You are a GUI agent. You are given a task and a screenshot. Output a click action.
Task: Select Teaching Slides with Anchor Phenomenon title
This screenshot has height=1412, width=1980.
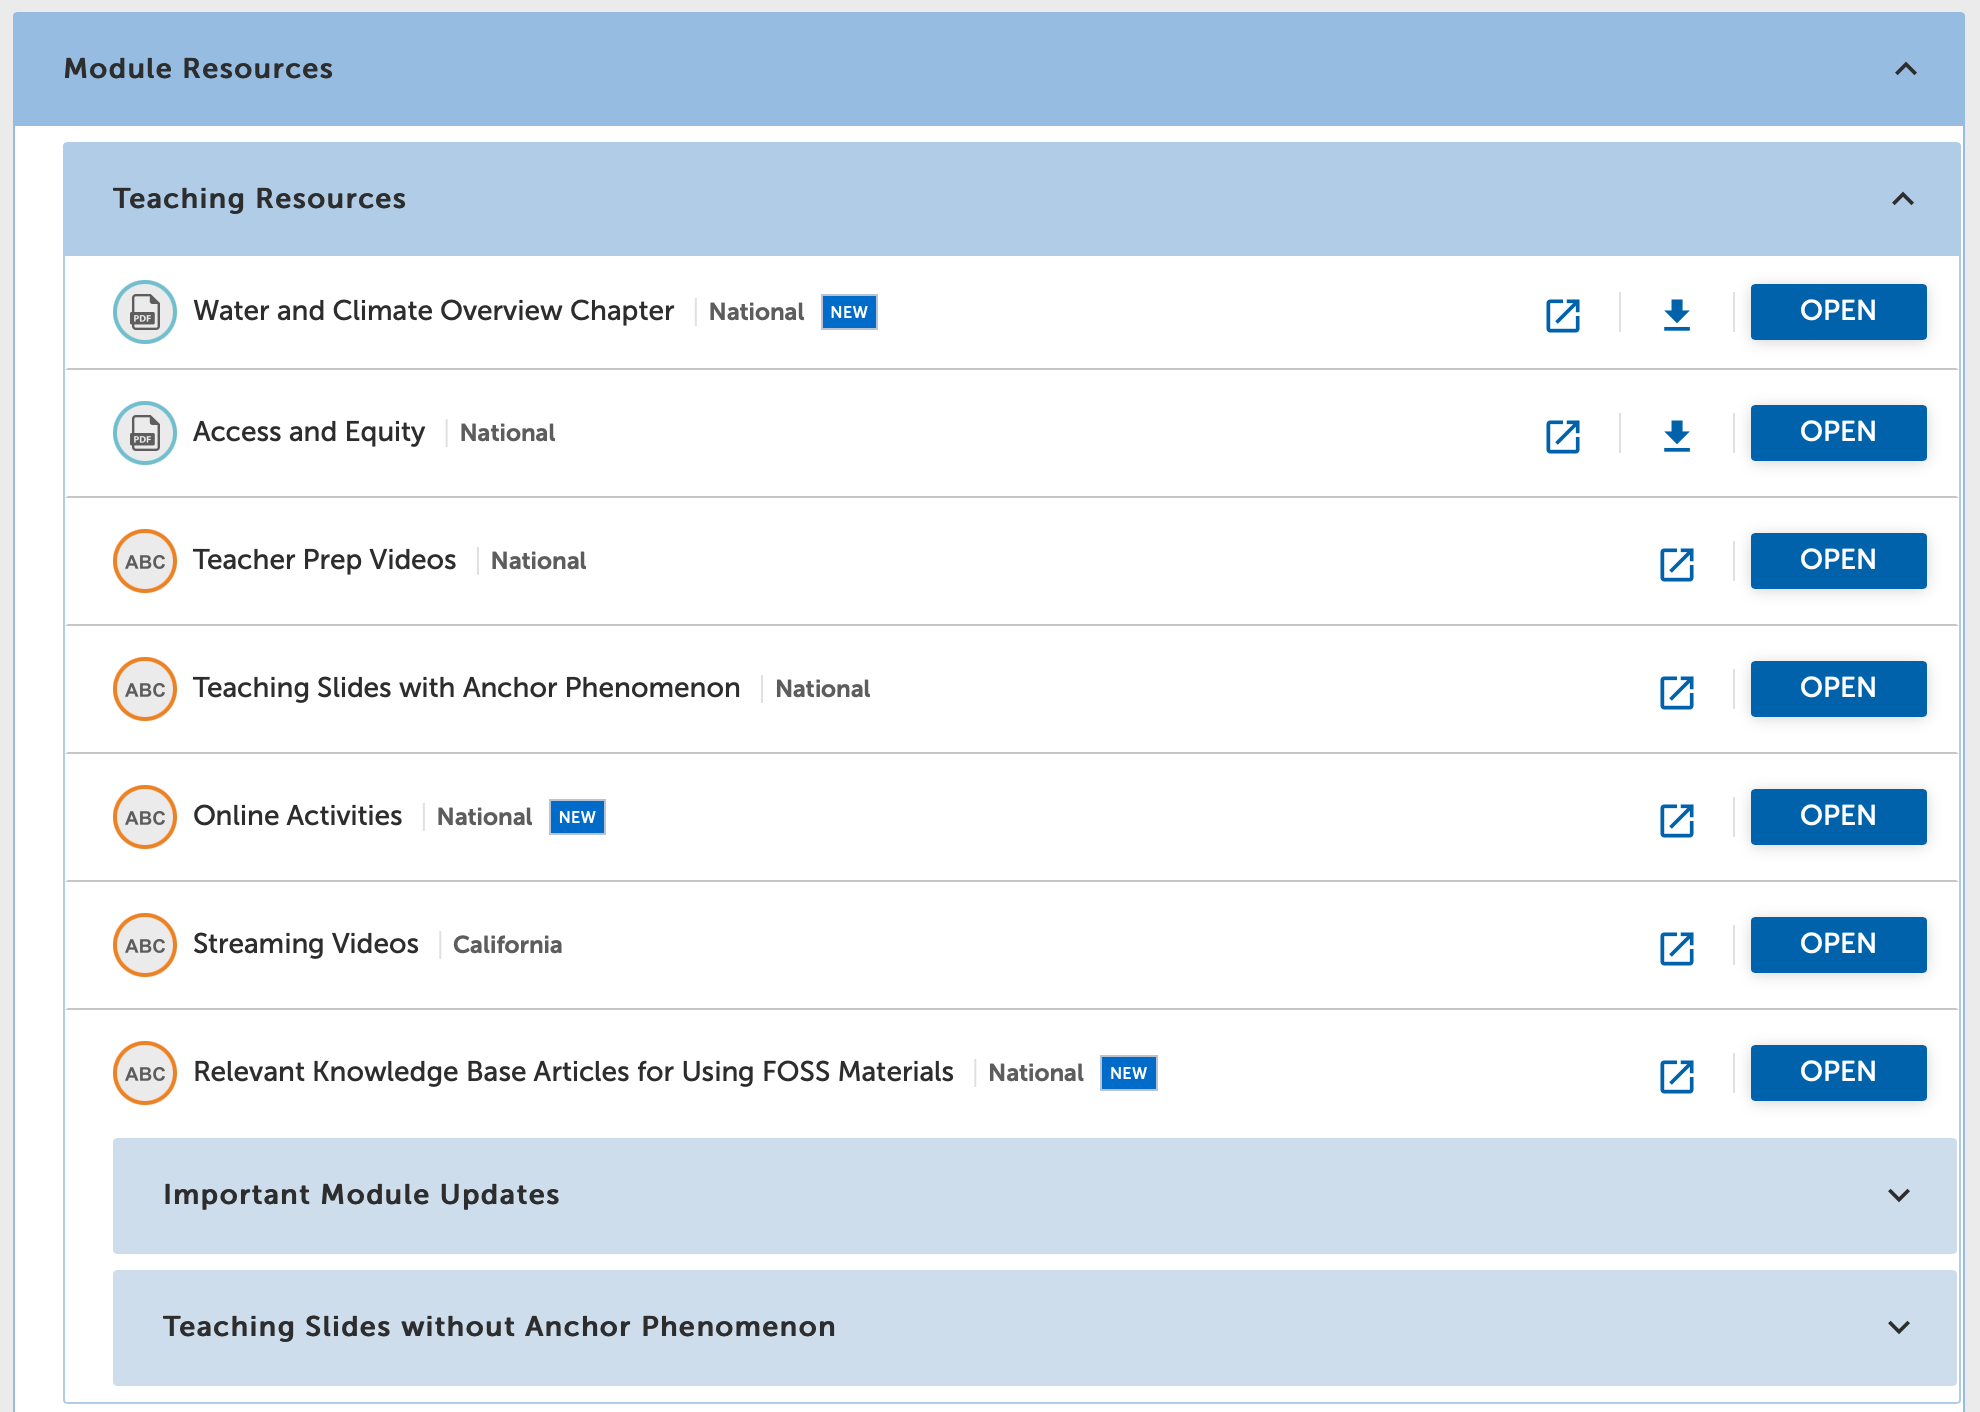[x=466, y=688]
